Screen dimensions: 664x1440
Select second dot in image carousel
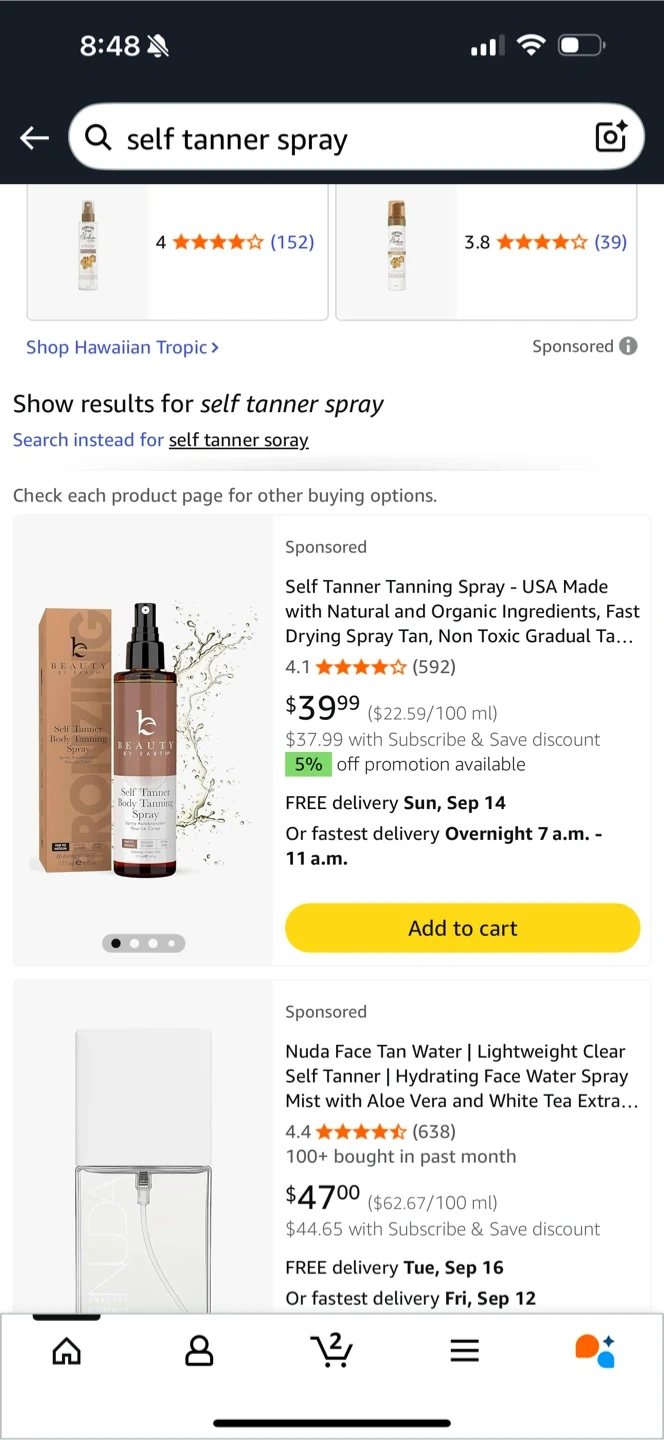[134, 943]
